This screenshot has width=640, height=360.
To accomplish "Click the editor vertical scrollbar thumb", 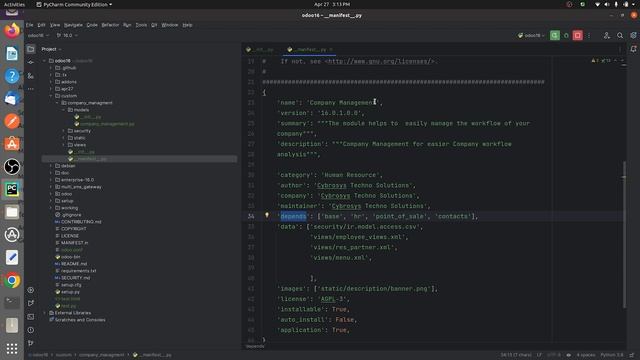I will [x=624, y=234].
